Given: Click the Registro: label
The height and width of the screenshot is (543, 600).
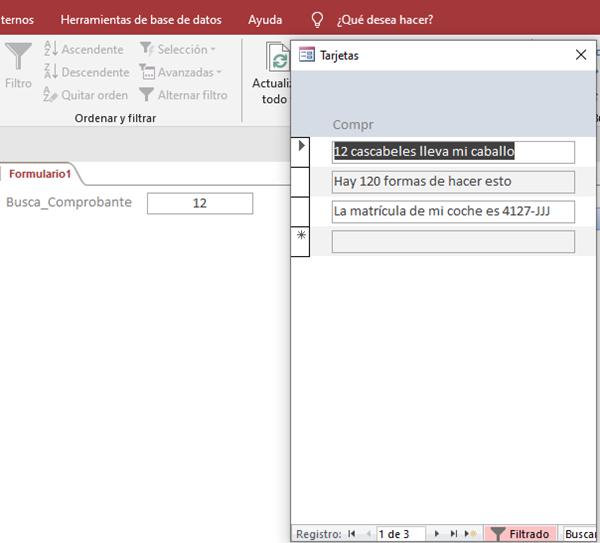Looking at the screenshot, I should click(318, 534).
